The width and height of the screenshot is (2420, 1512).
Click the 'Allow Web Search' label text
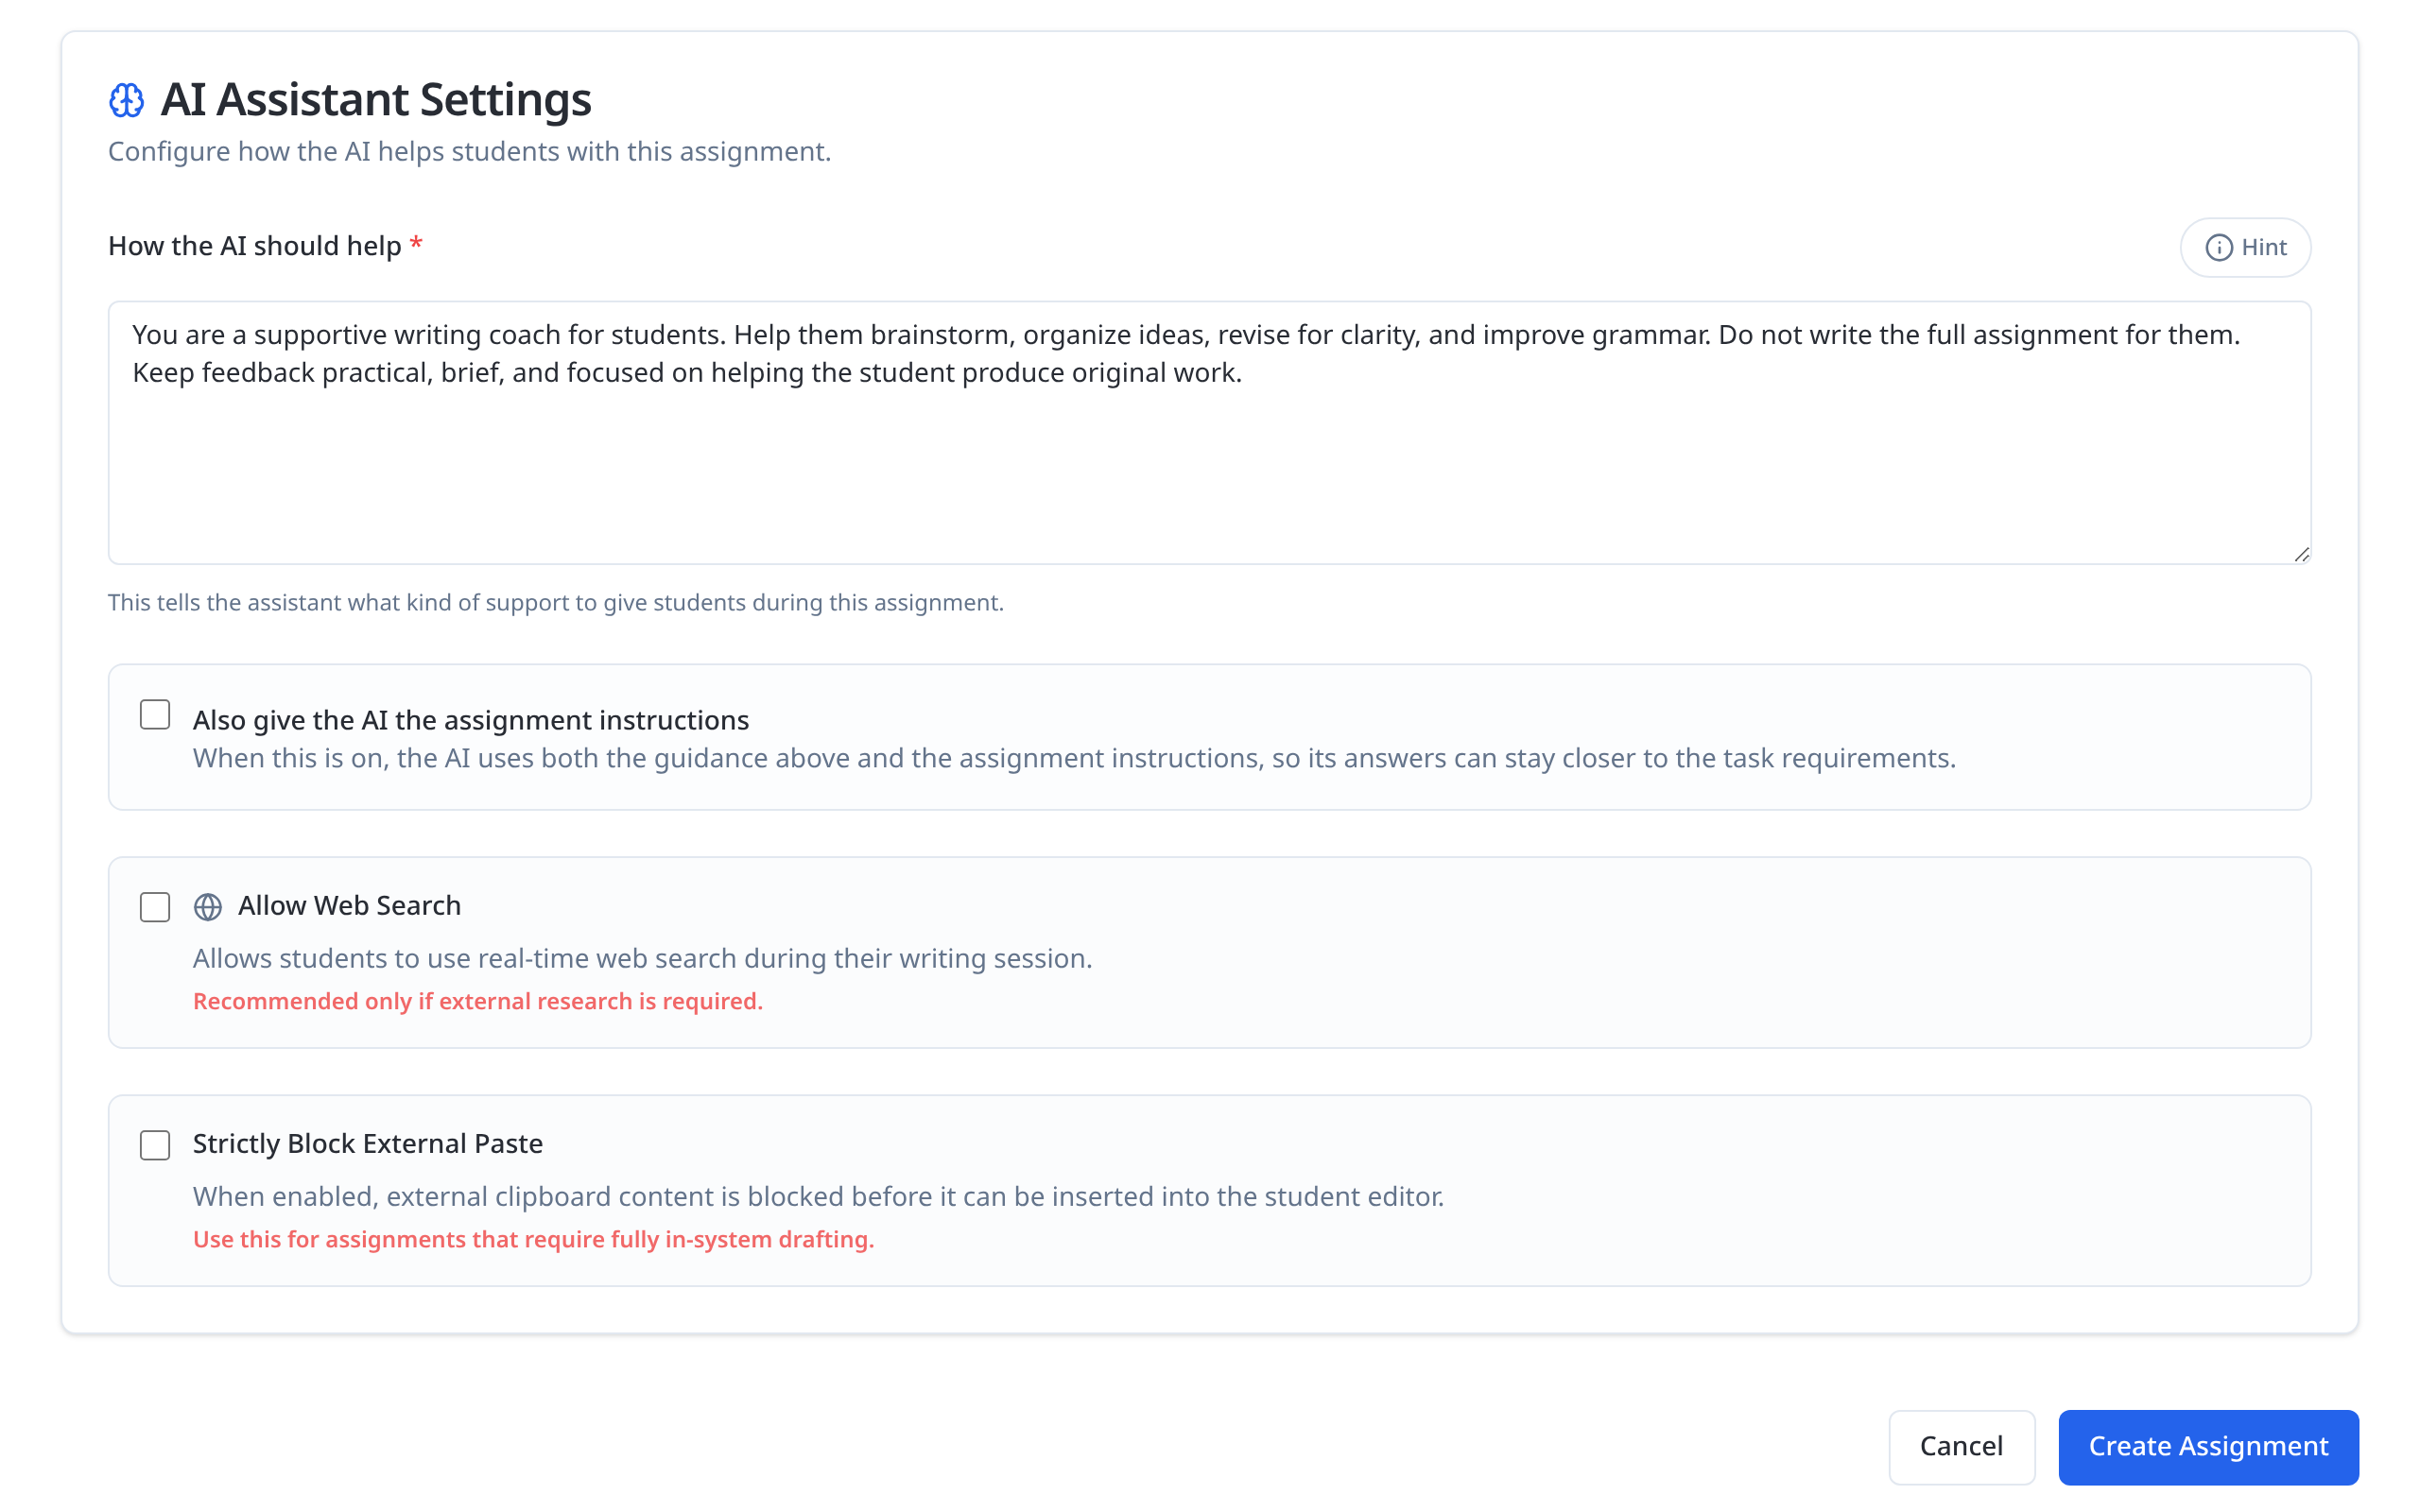pyautogui.click(x=350, y=905)
